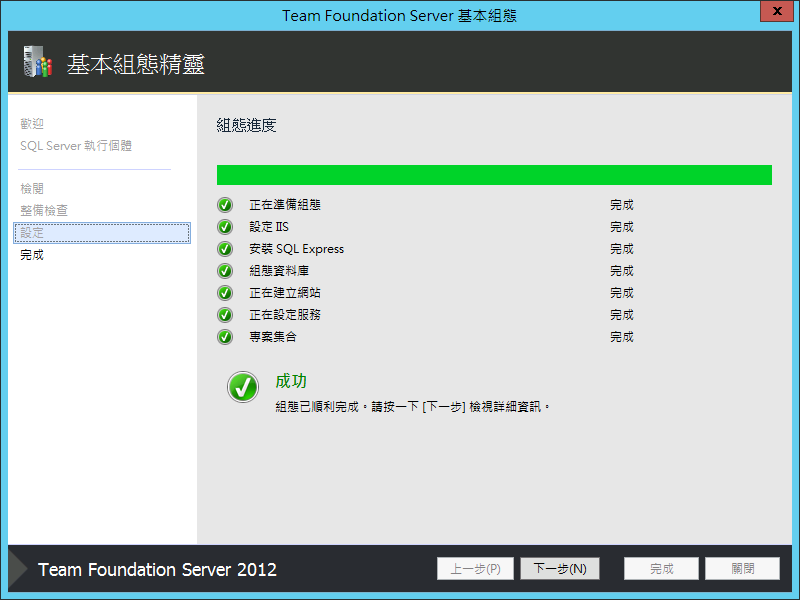Click the 安裝 SQL Express task label
This screenshot has width=800, height=600.
point(296,249)
